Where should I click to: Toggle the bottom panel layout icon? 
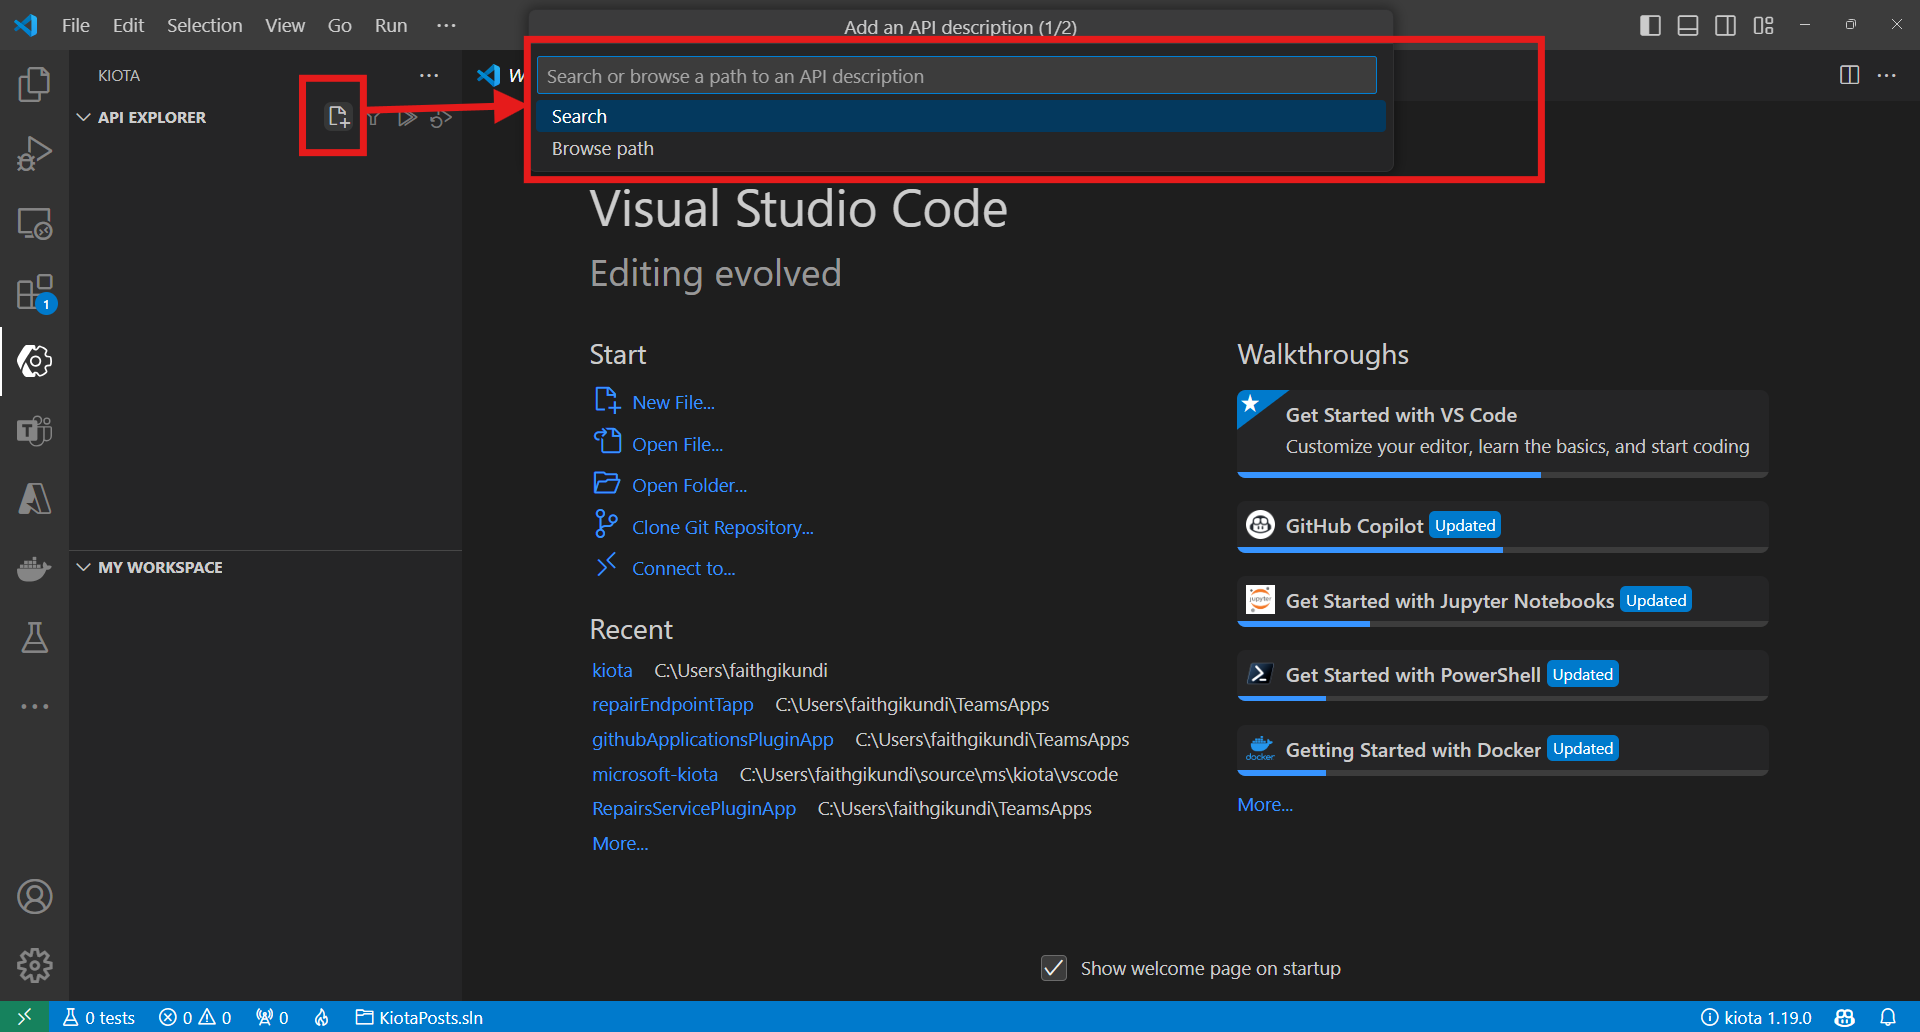point(1688,25)
